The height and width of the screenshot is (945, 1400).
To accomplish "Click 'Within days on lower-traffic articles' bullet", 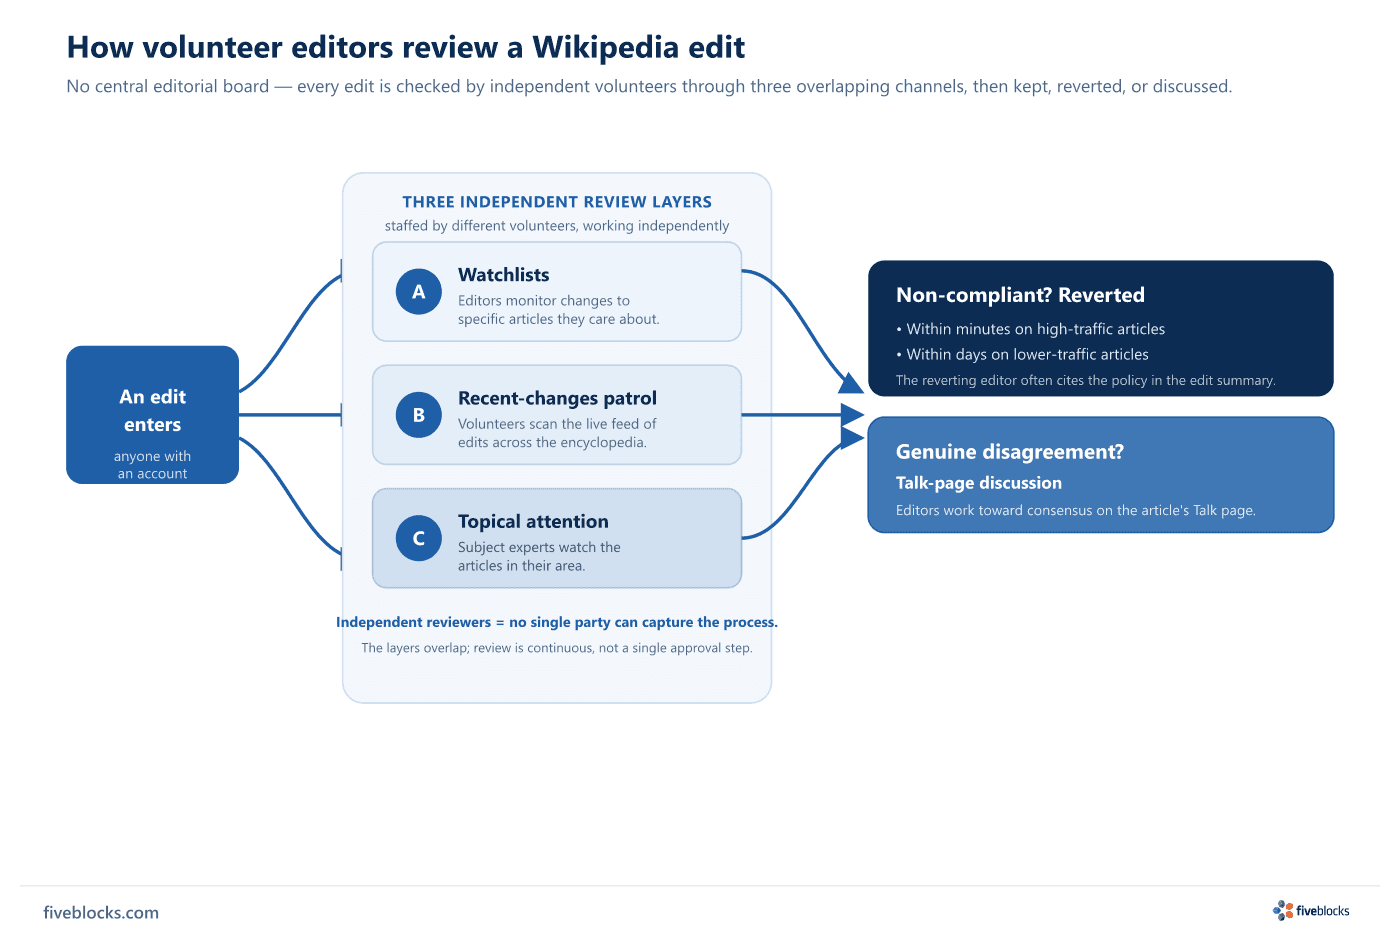I will [1022, 354].
